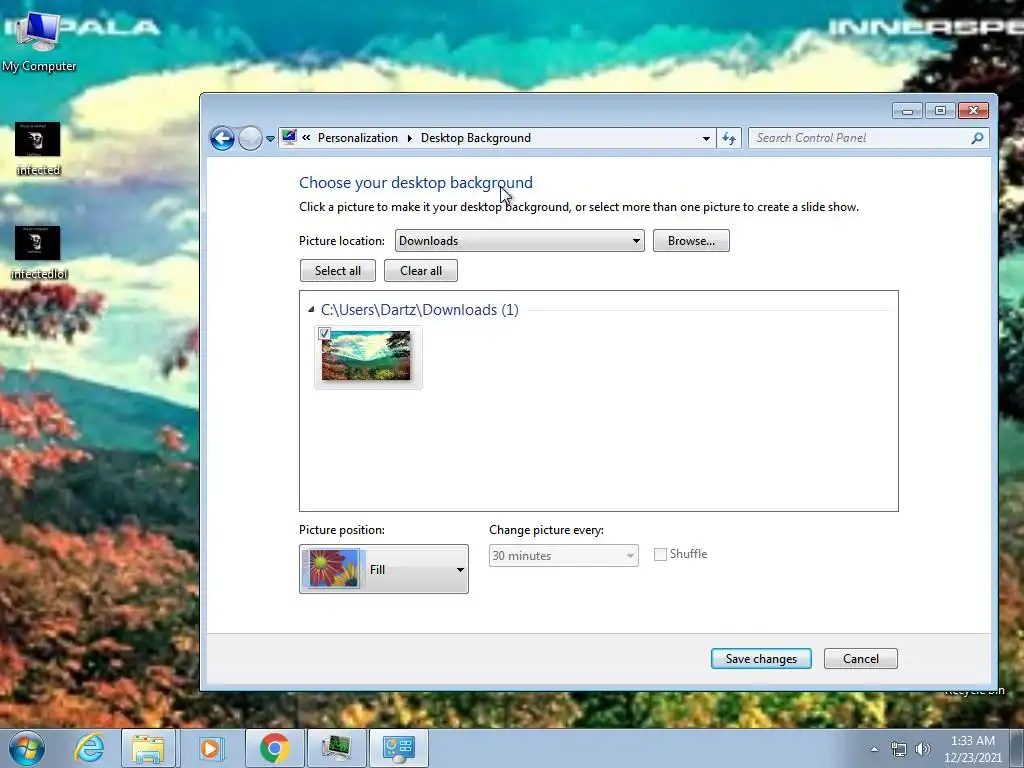Screen dimensions: 1024x768
Task: Open the Picture location dropdown
Action: (x=519, y=240)
